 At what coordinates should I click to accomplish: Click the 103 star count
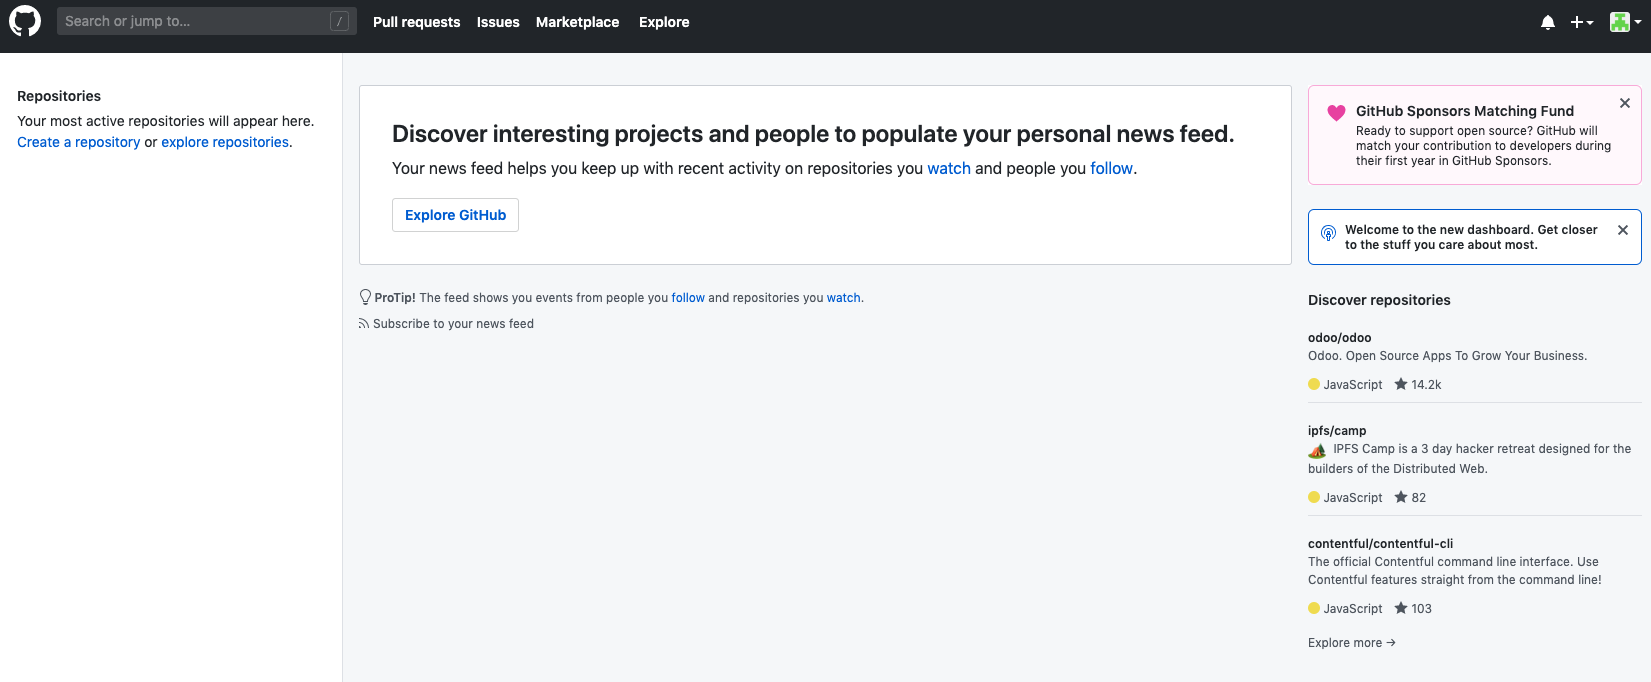[1421, 609]
